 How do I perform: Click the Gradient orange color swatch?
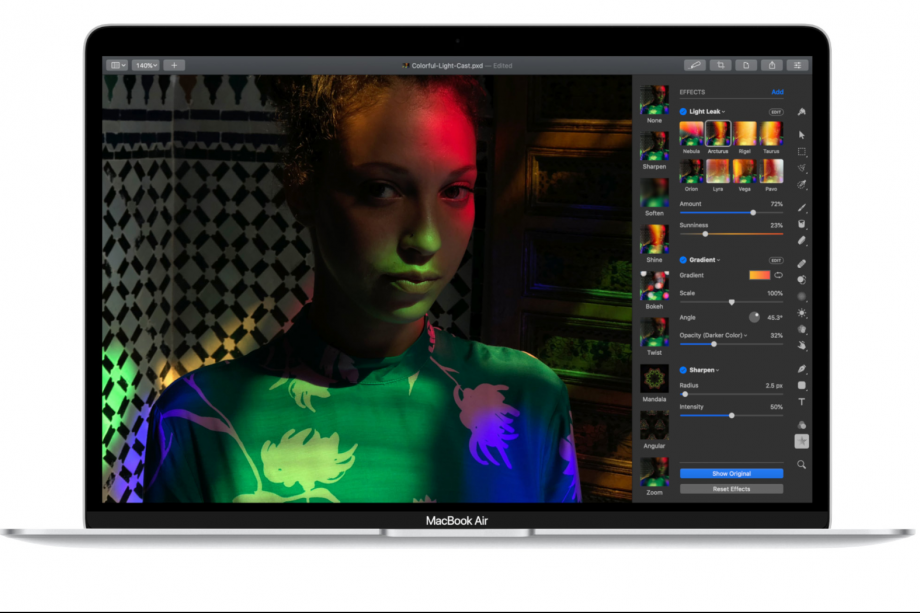[759, 275]
